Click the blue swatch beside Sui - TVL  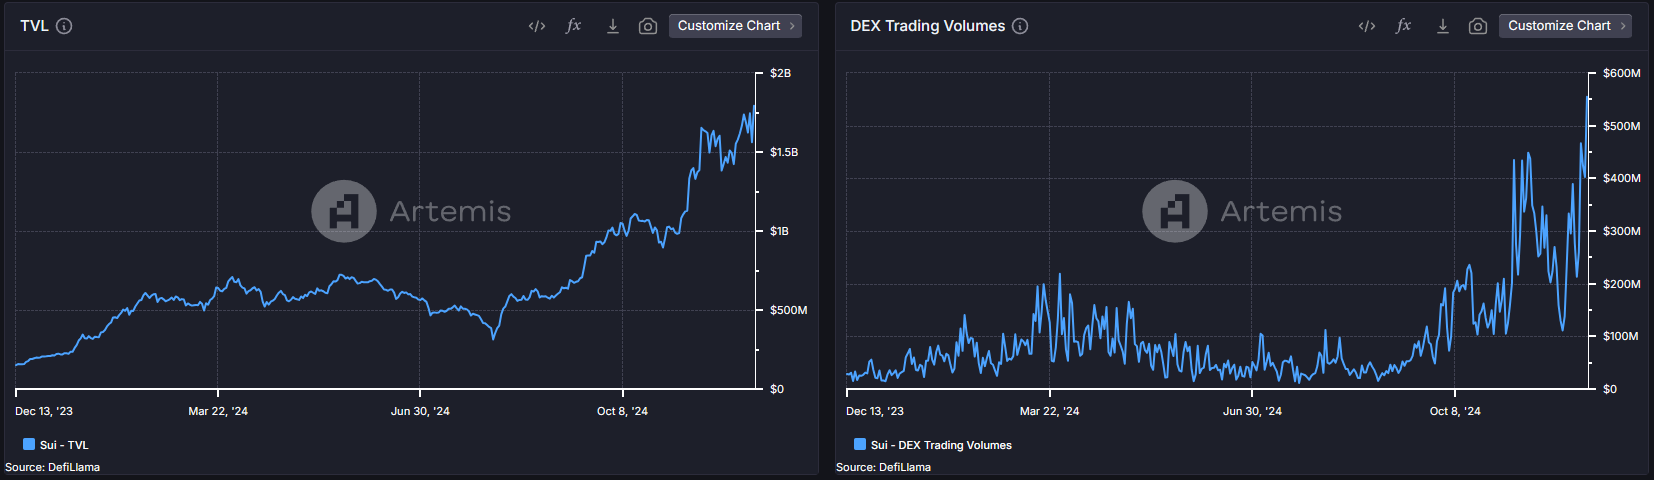point(29,444)
